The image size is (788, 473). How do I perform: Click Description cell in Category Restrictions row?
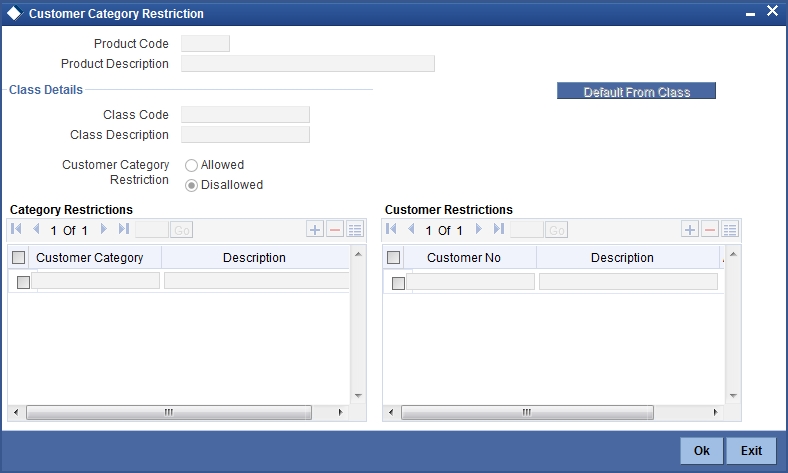(x=257, y=280)
